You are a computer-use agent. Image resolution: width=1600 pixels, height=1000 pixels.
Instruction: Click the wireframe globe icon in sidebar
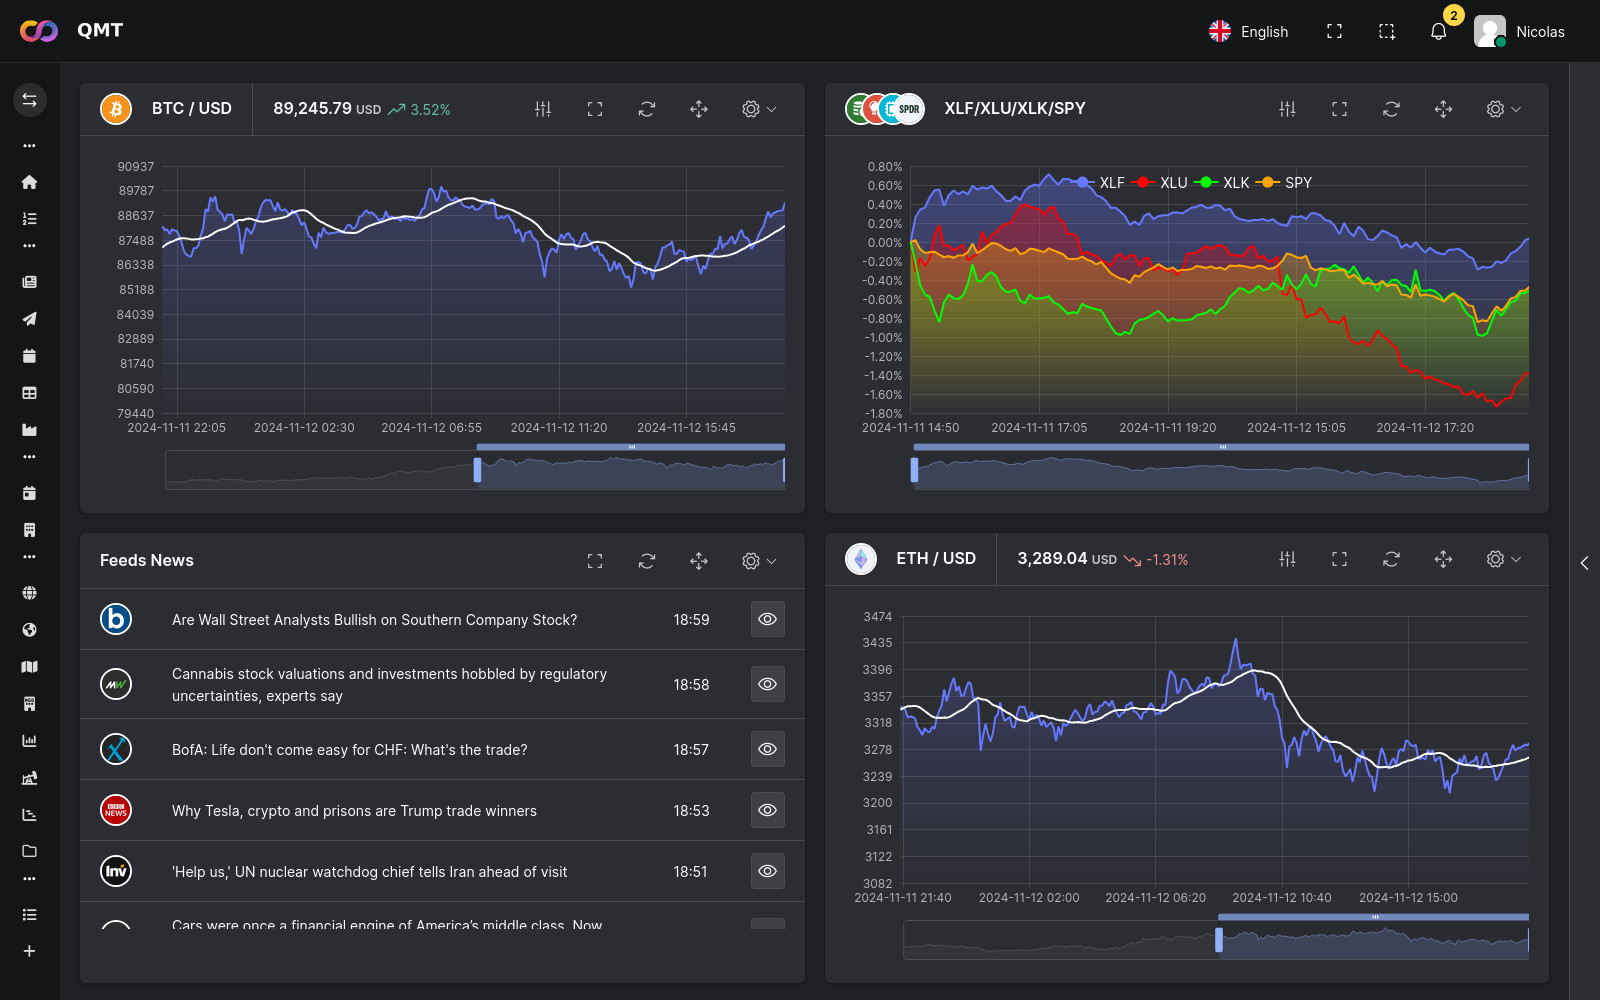click(x=29, y=593)
